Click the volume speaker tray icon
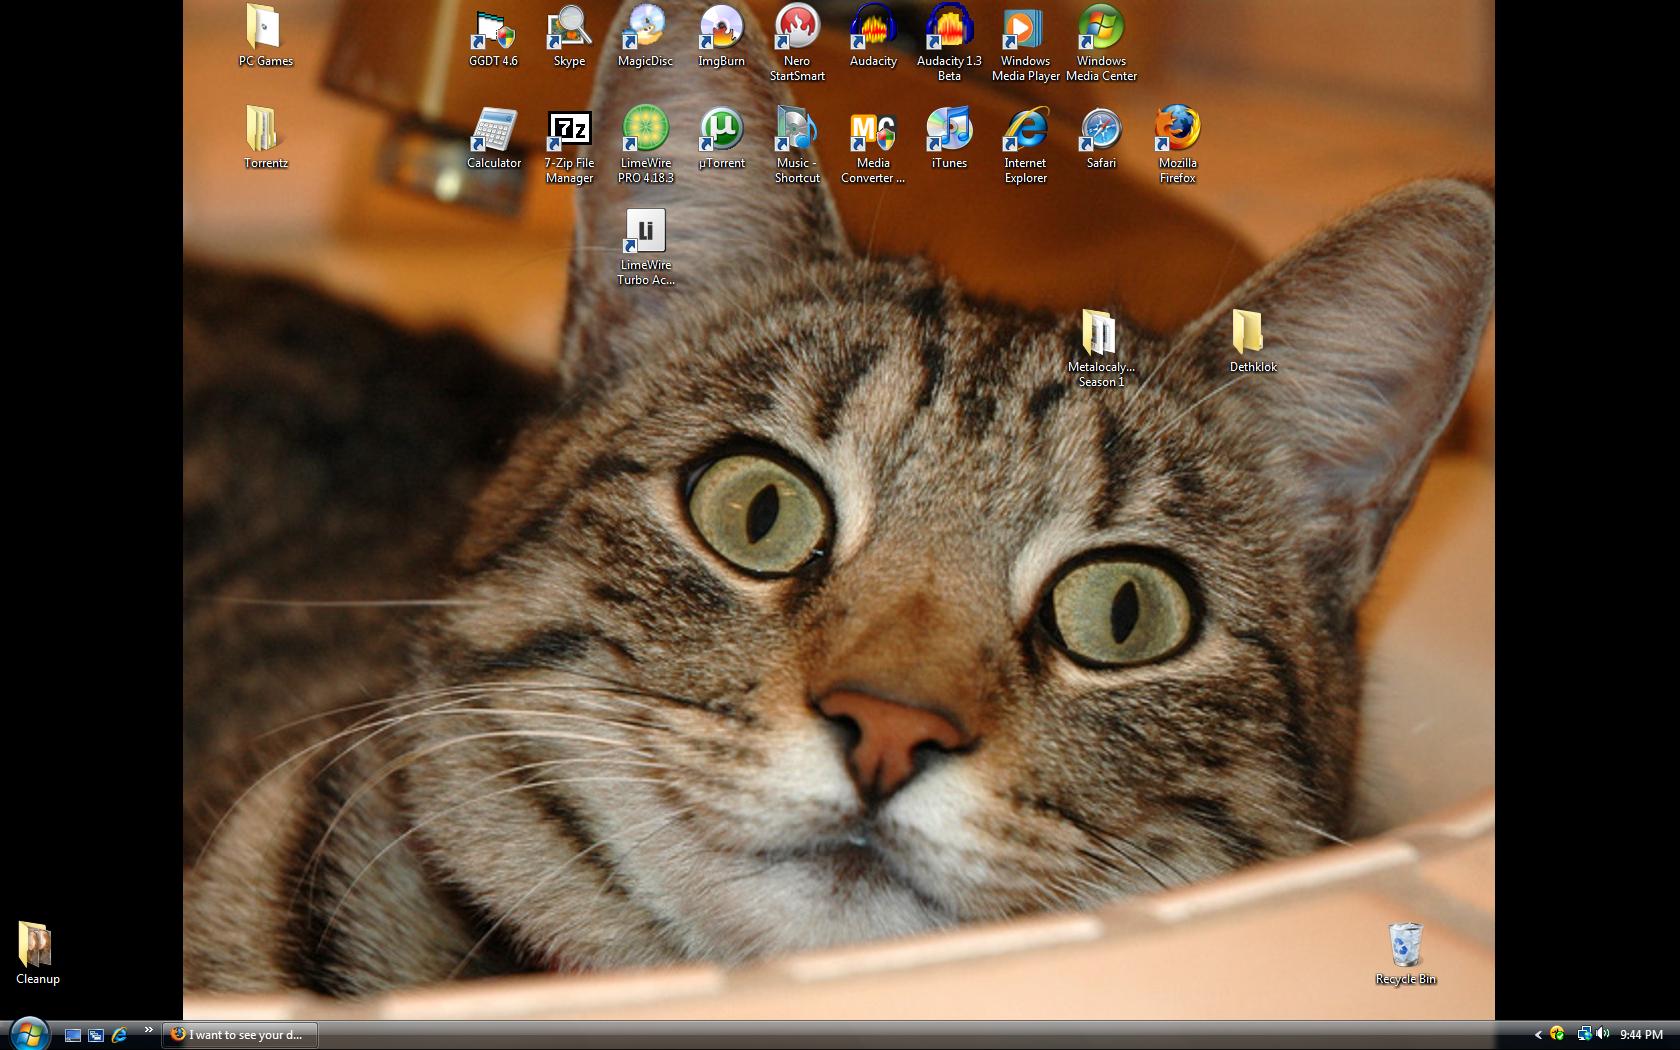The width and height of the screenshot is (1680, 1050). [1602, 1034]
